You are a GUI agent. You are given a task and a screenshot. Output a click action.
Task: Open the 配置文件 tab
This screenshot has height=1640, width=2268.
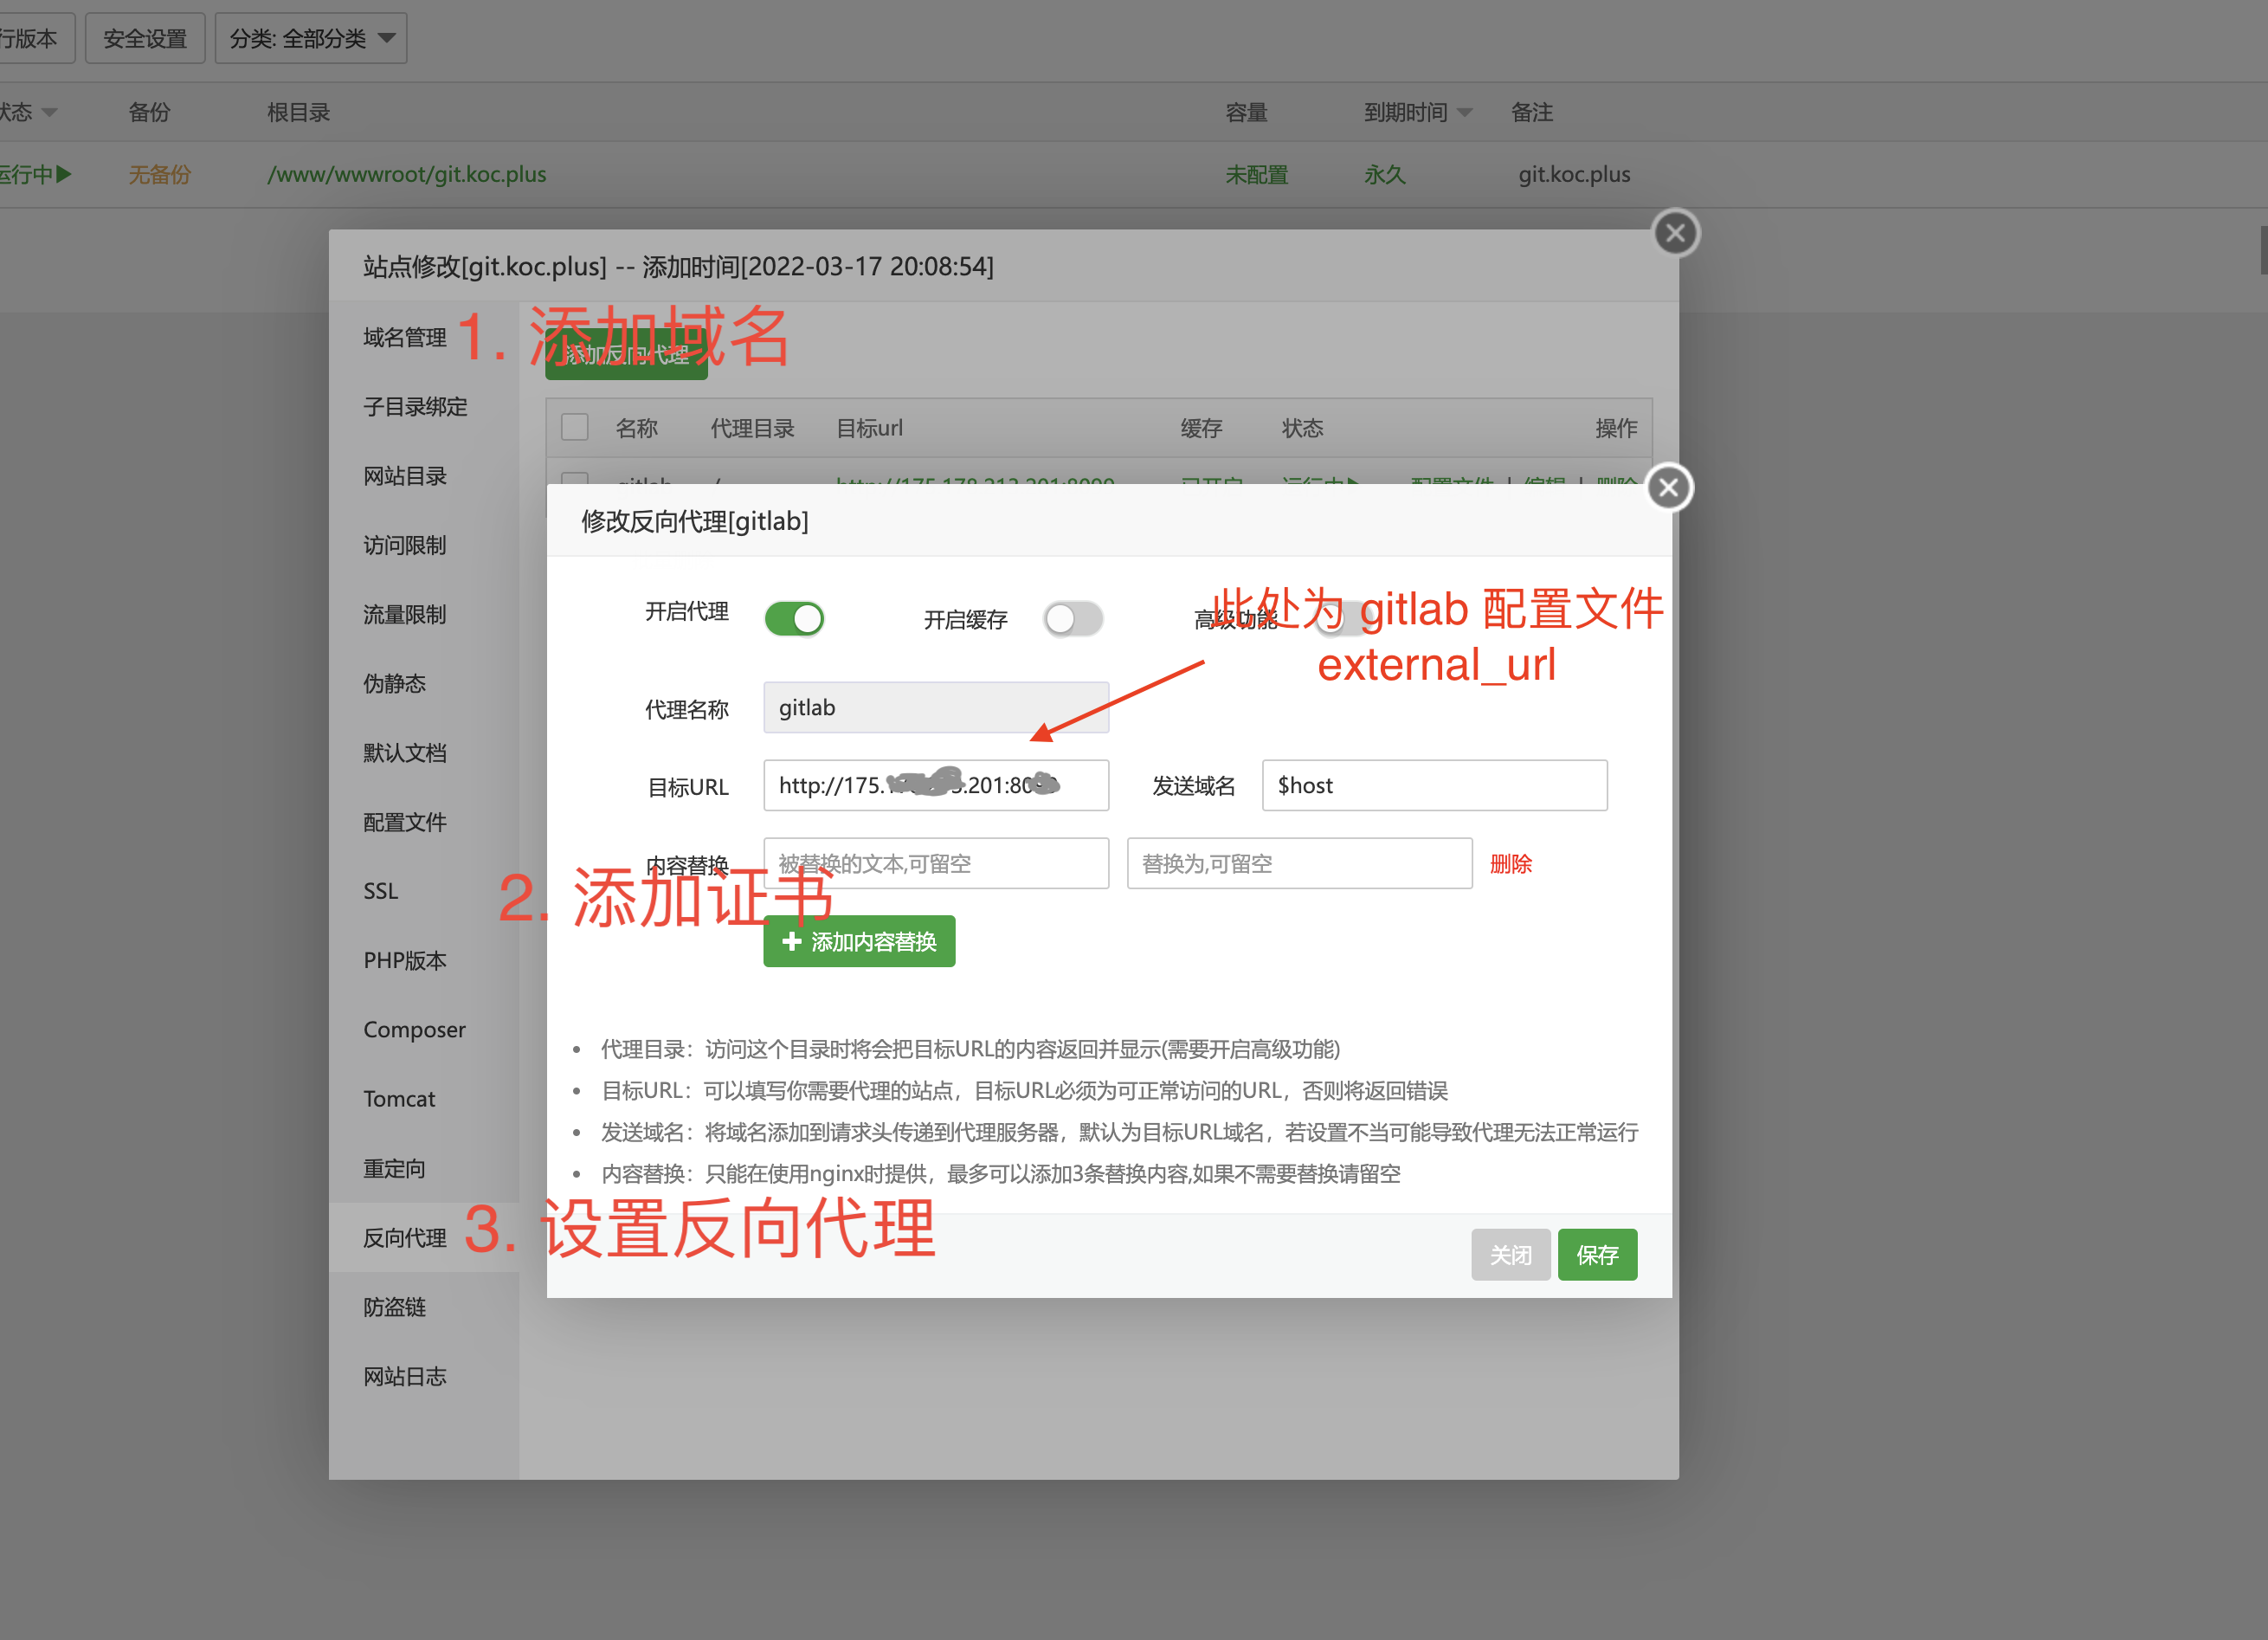pyautogui.click(x=405, y=823)
